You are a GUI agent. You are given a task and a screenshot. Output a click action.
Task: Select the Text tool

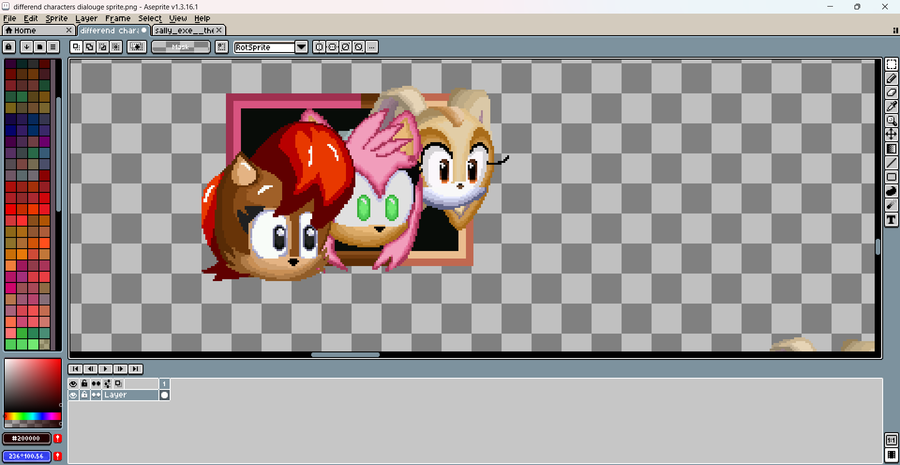click(x=891, y=220)
